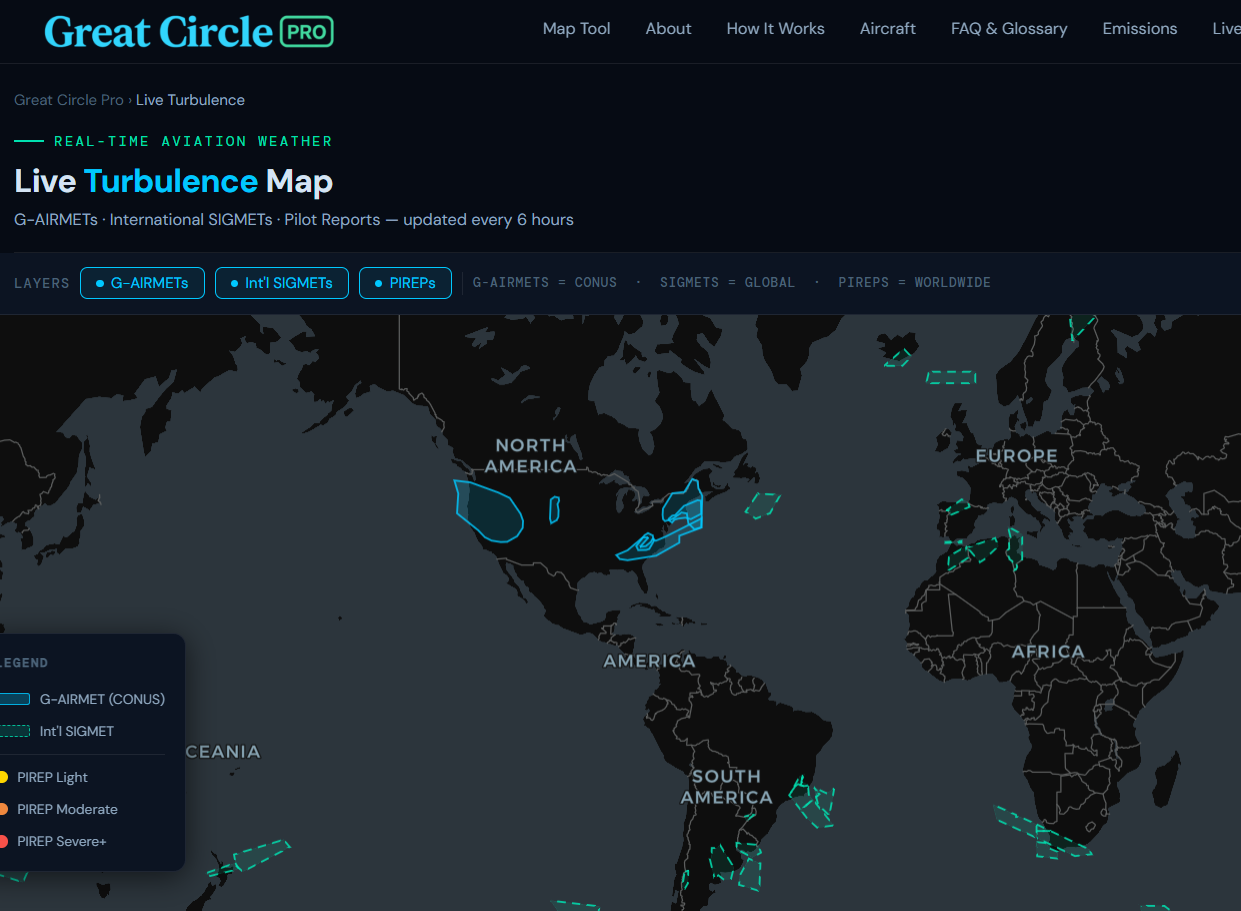Viewport: 1241px width, 911px height.
Task: Click the orange PIREP Moderate dot
Action: click(5, 809)
